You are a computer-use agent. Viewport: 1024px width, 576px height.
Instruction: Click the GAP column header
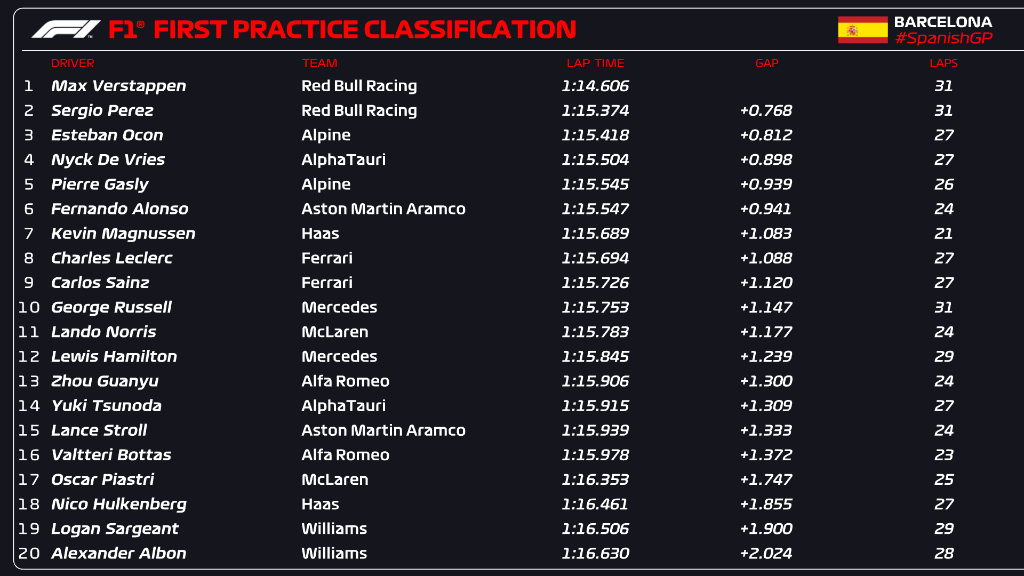(766, 63)
